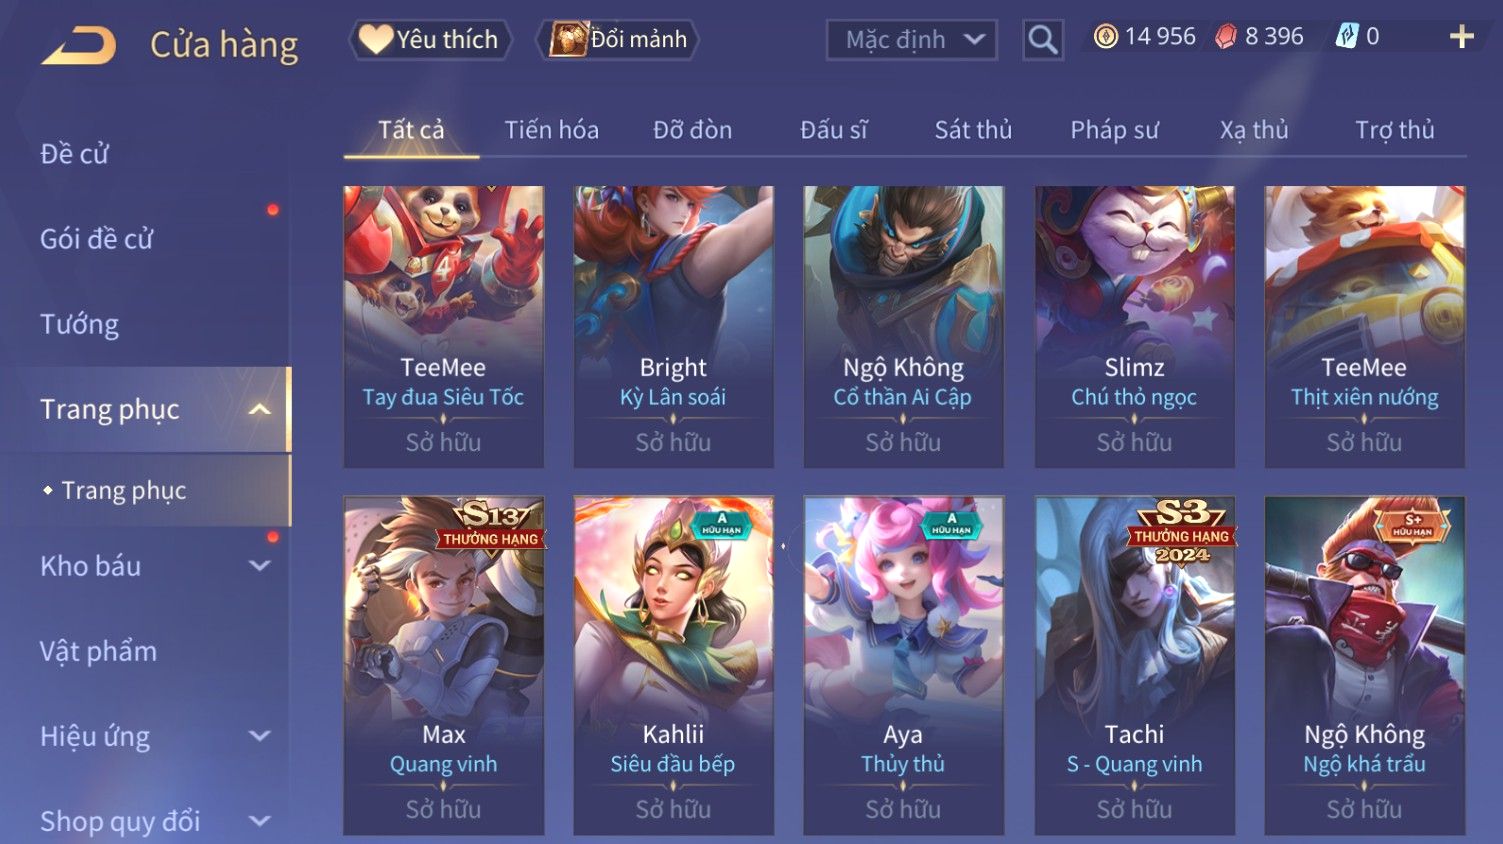Open Gói đề cử in sidebar
The width and height of the screenshot is (1503, 844).
coord(97,239)
